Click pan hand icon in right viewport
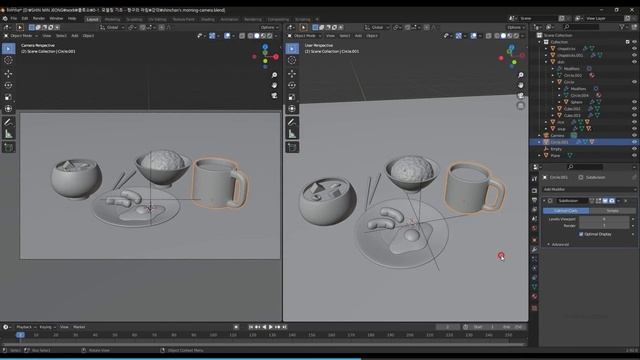This screenshot has width=640, height=360. tap(521, 85)
